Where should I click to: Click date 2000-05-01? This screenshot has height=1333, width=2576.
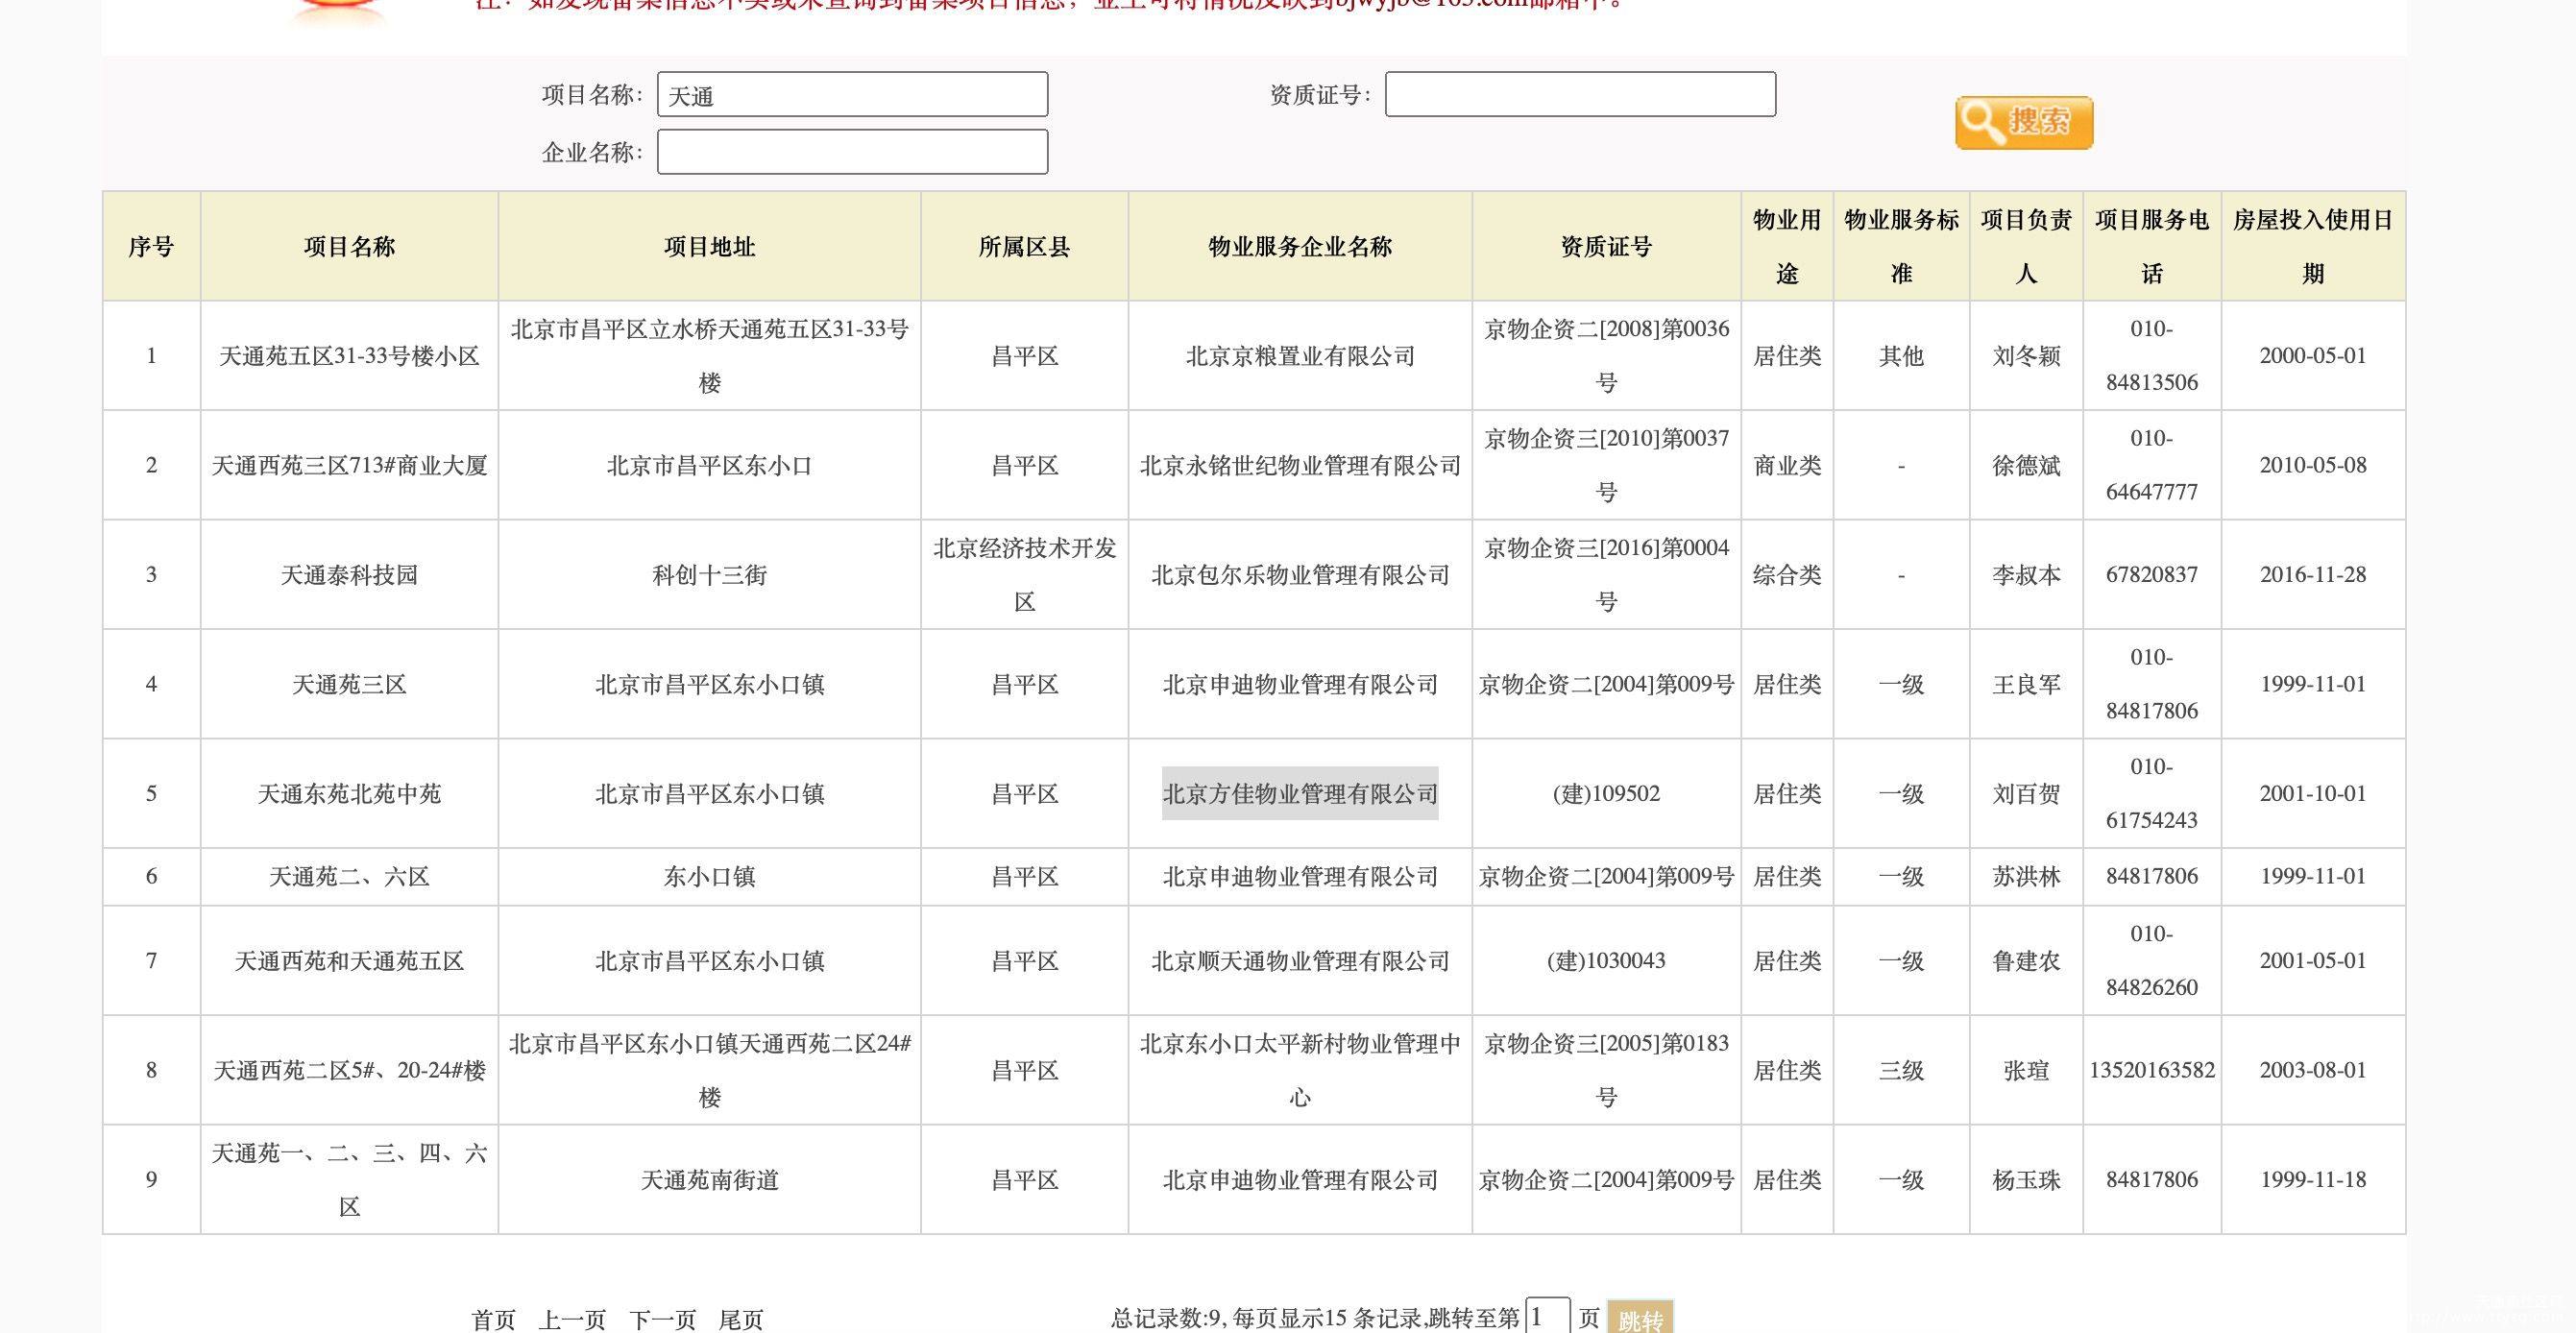pyautogui.click(x=2312, y=356)
